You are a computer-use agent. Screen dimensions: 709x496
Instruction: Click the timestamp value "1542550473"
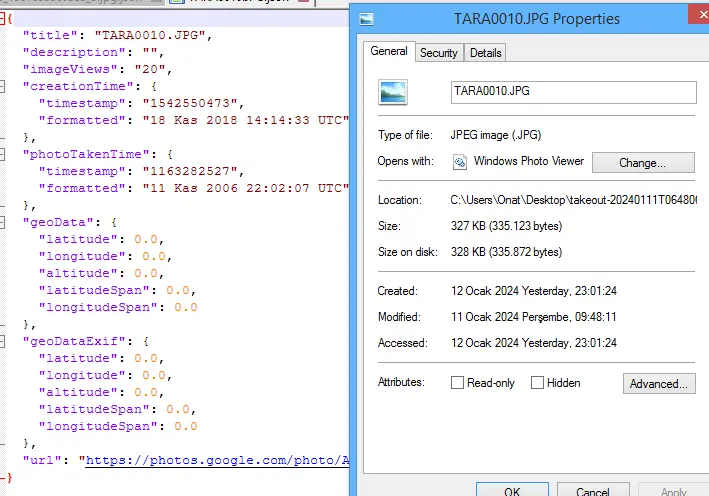190,103
